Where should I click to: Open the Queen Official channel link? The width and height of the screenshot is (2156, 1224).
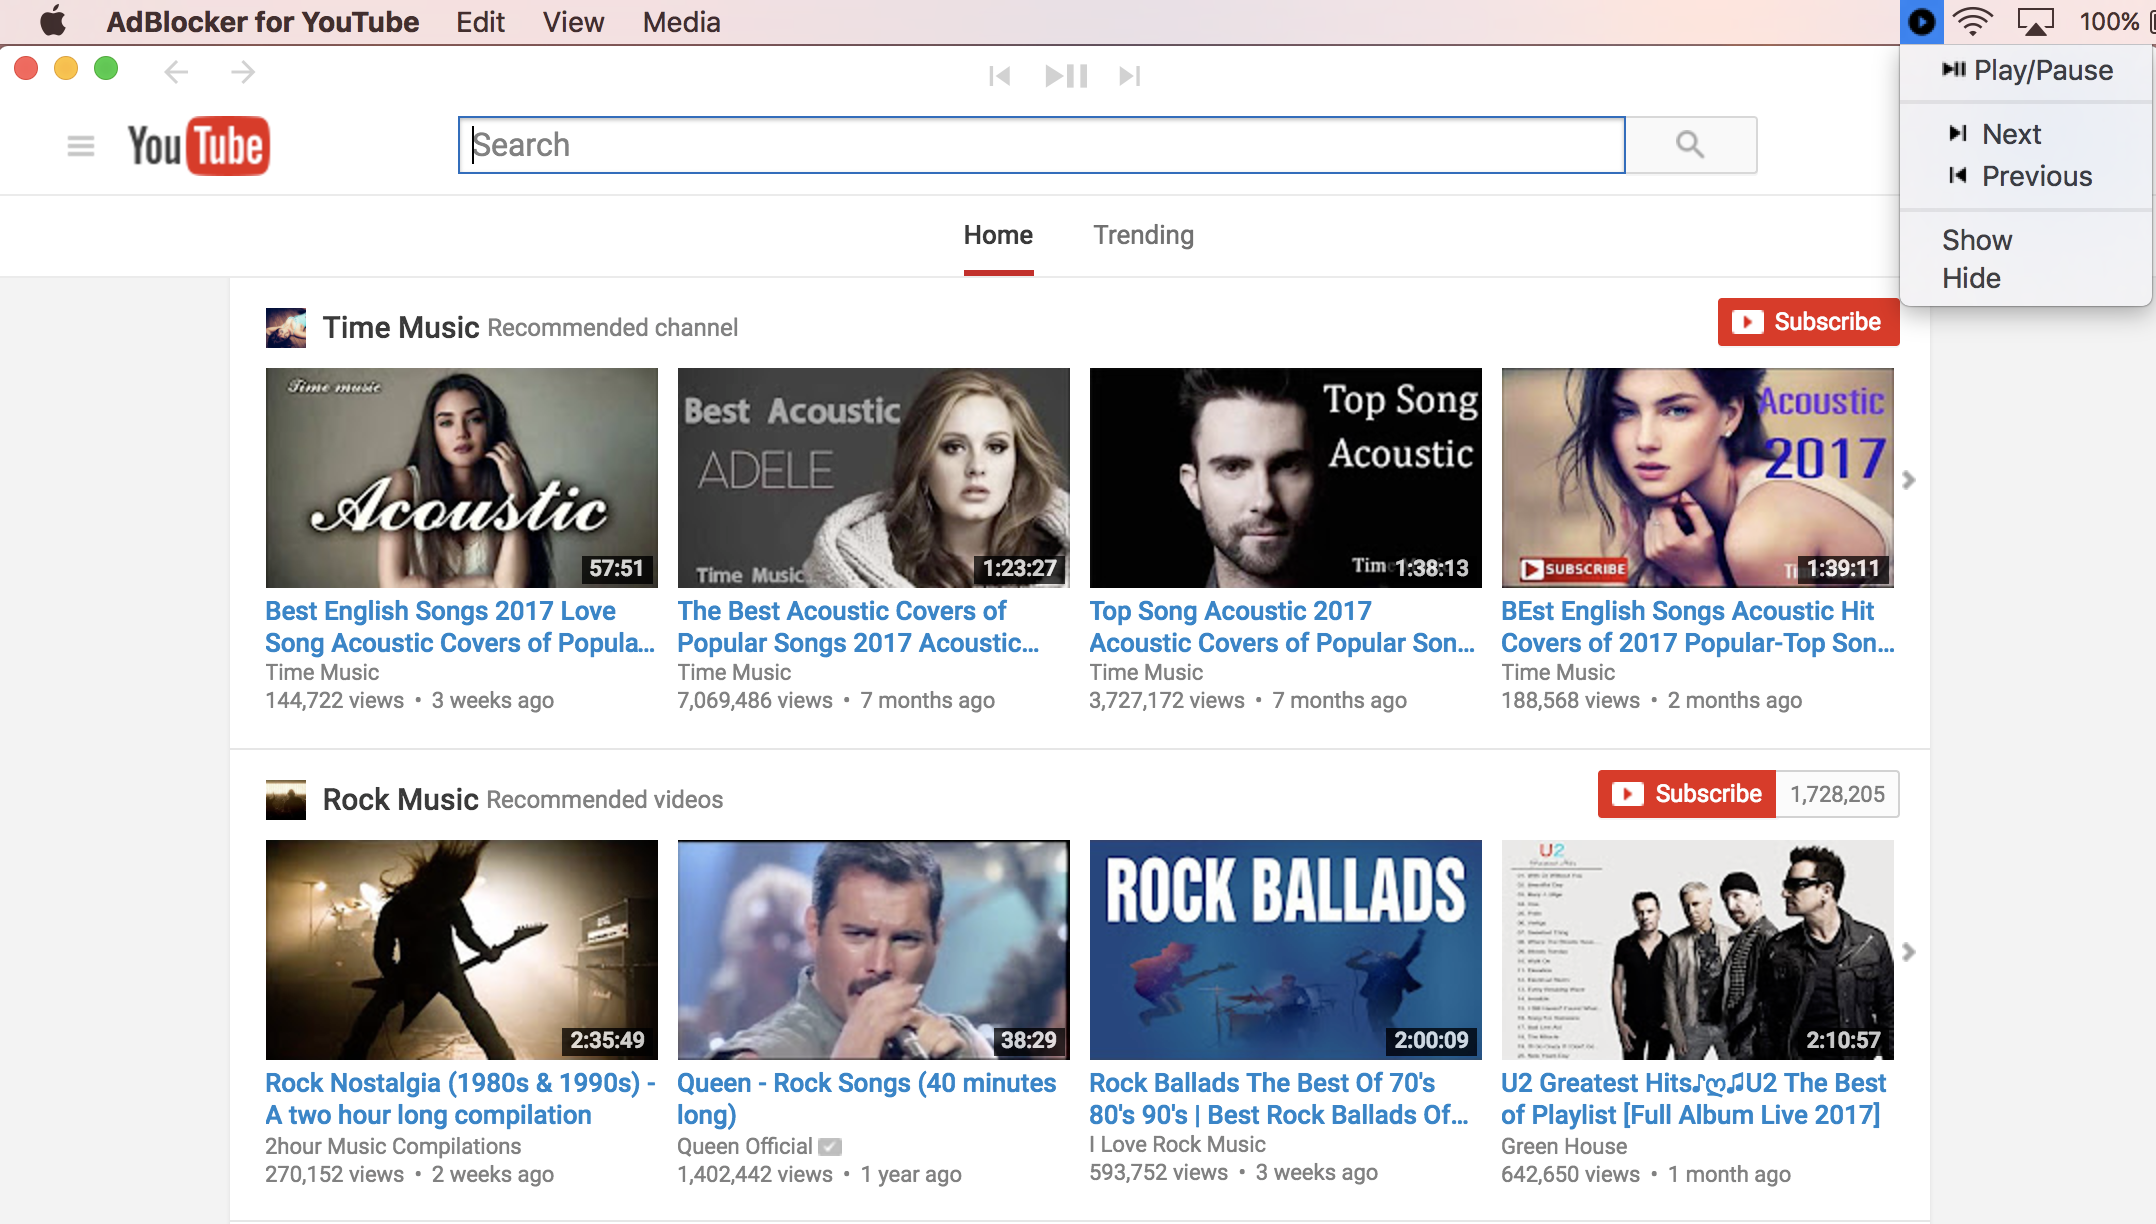(745, 1146)
